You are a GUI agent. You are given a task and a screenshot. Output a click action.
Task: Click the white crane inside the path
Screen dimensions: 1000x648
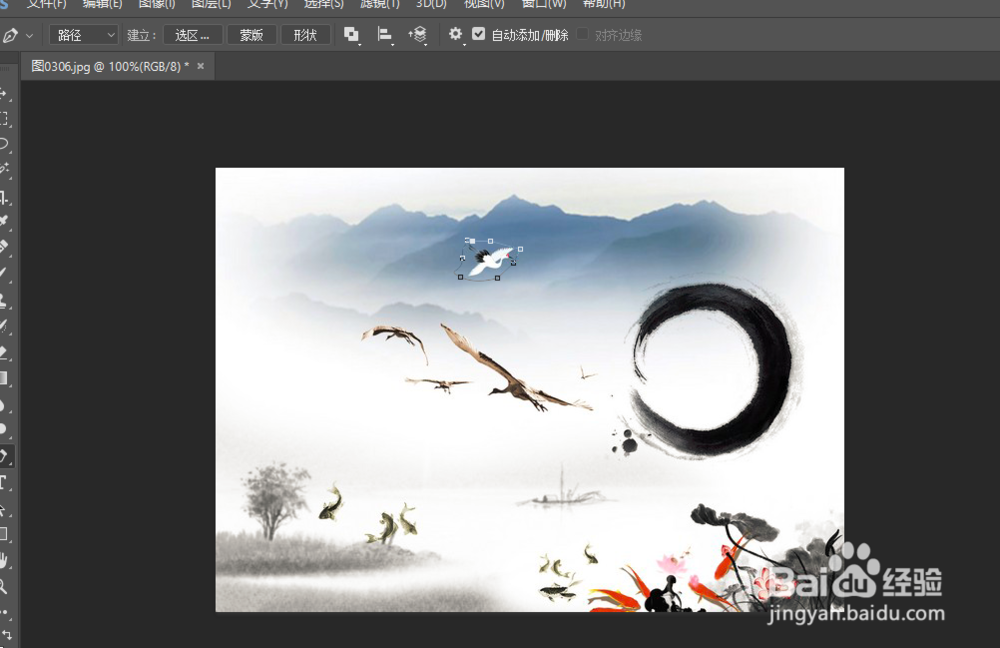[x=490, y=262]
